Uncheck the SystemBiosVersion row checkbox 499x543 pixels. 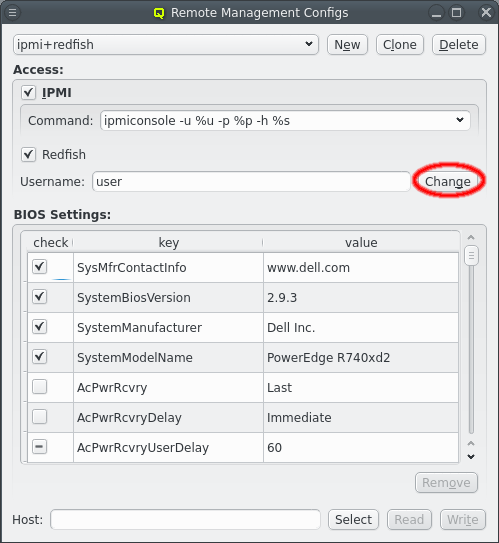point(39,297)
